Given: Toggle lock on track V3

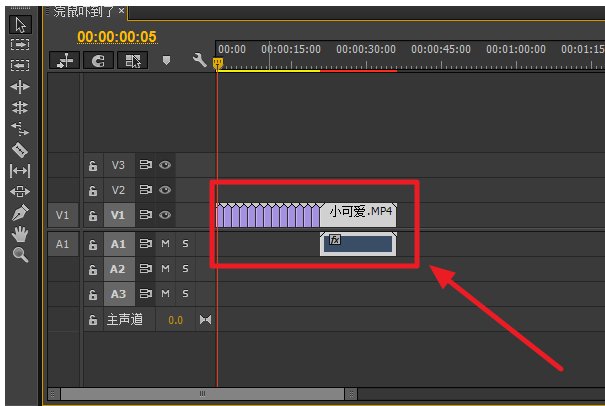Looking at the screenshot, I should (93, 166).
